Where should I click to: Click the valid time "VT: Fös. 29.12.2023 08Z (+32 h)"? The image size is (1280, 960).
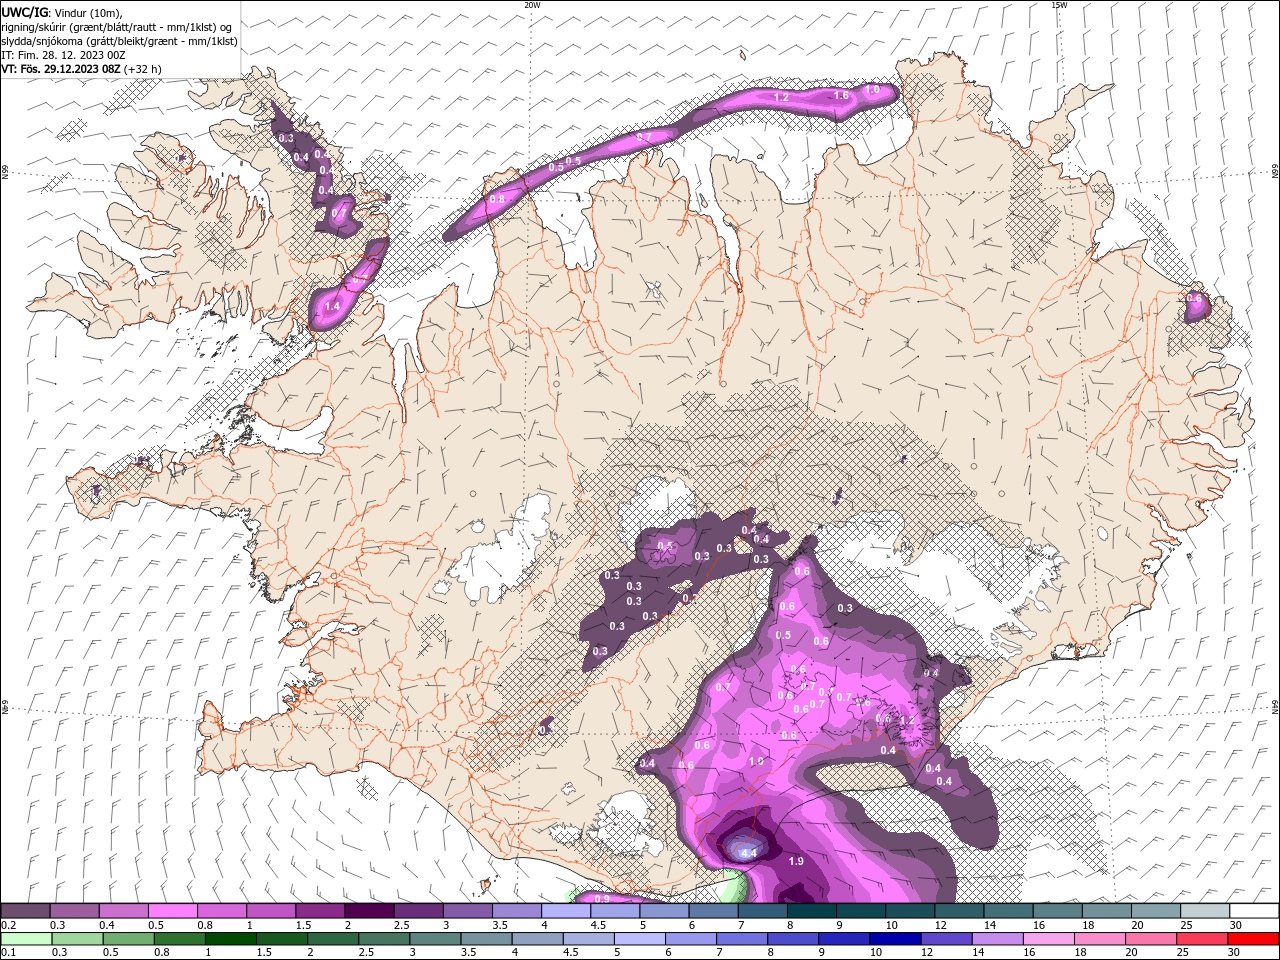coord(81,69)
